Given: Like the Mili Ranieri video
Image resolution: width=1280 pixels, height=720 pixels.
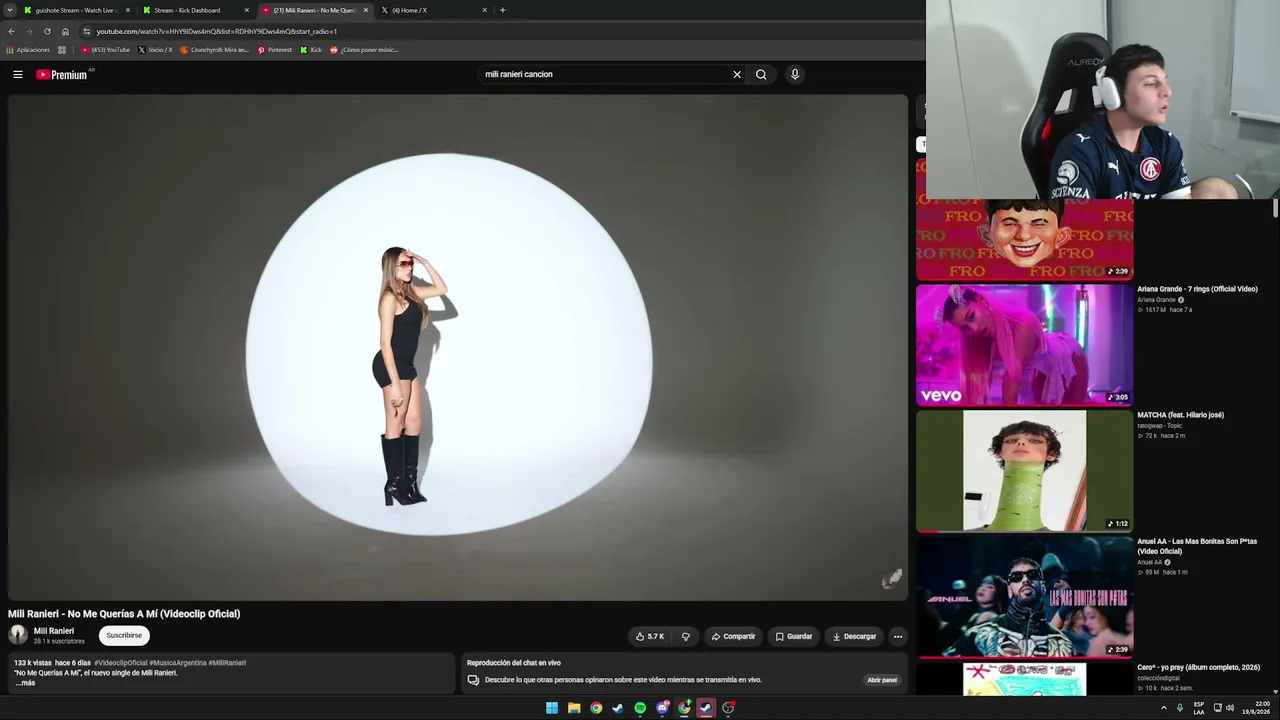Looking at the screenshot, I should tap(650, 636).
